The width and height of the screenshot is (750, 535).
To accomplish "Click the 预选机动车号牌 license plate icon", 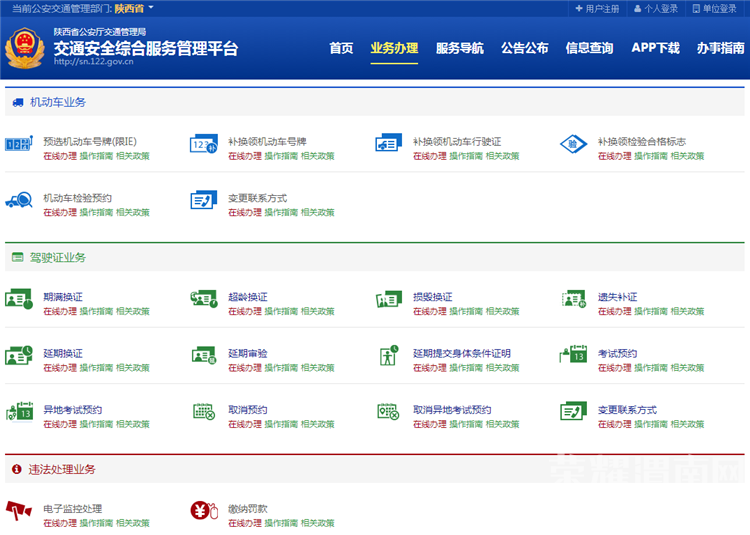I will (19, 146).
